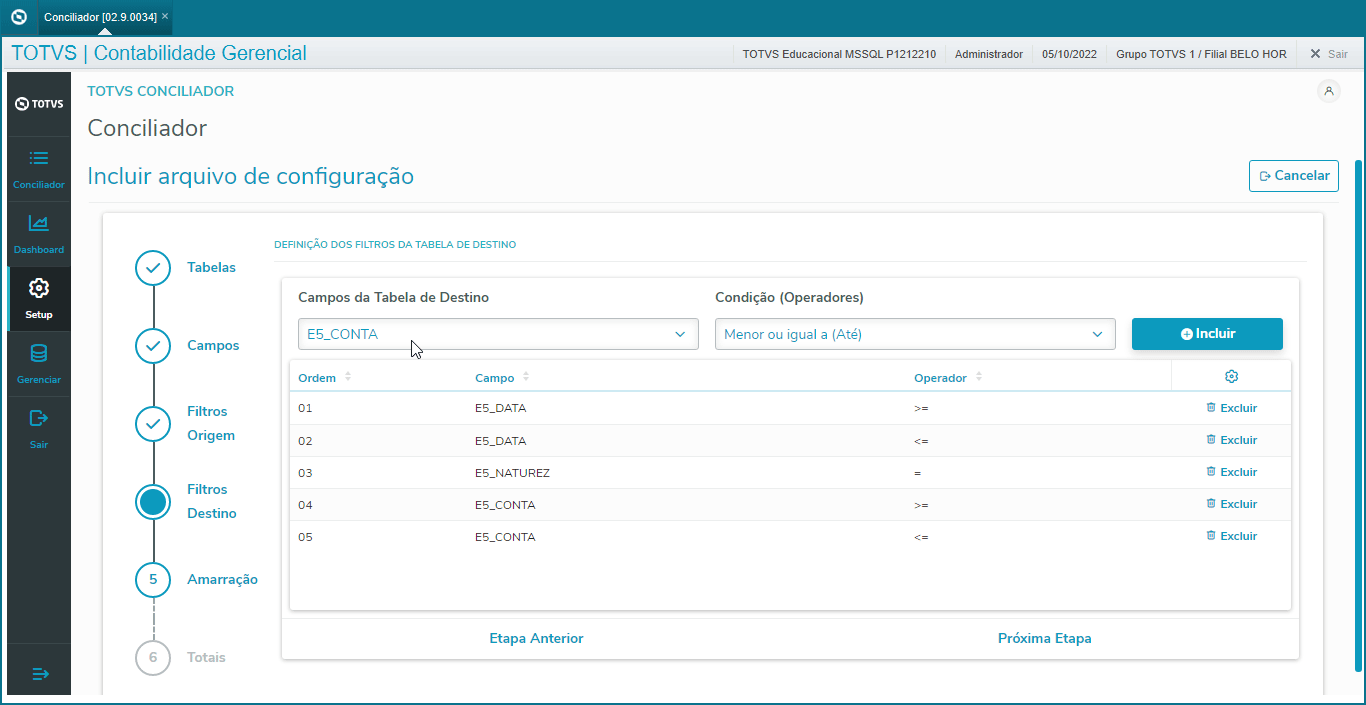Click Sair in the top header bar
Screen dimensions: 1366x705
[x=1329, y=54]
